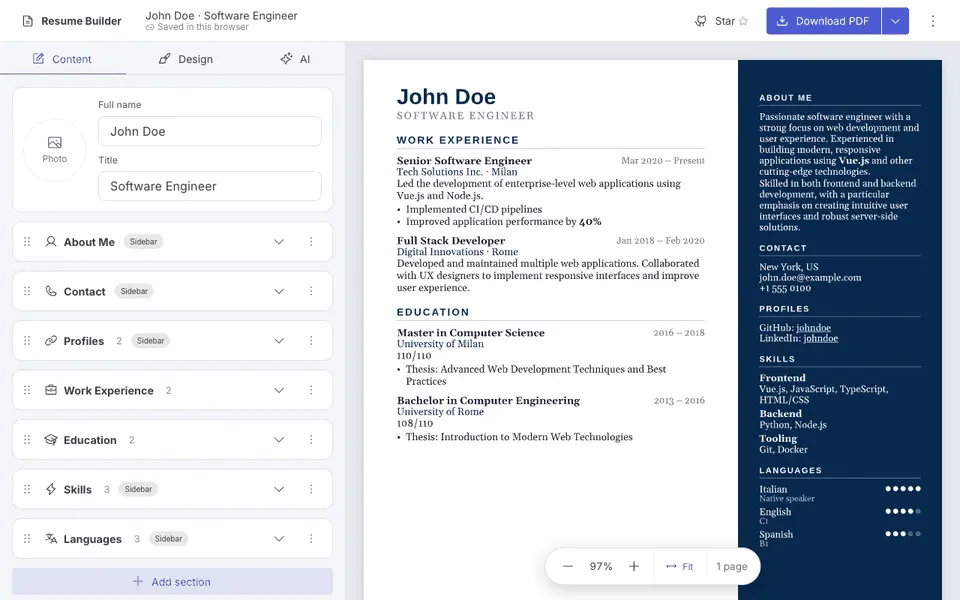Zoom in with the plus button
The width and height of the screenshot is (960, 600).
(634, 566)
